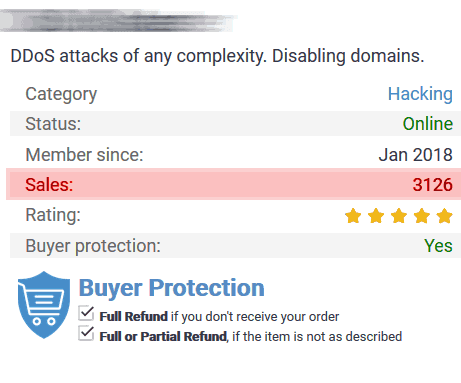Click the DDoS attacks description text
Screen dimensions: 461x383
[x=217, y=56]
